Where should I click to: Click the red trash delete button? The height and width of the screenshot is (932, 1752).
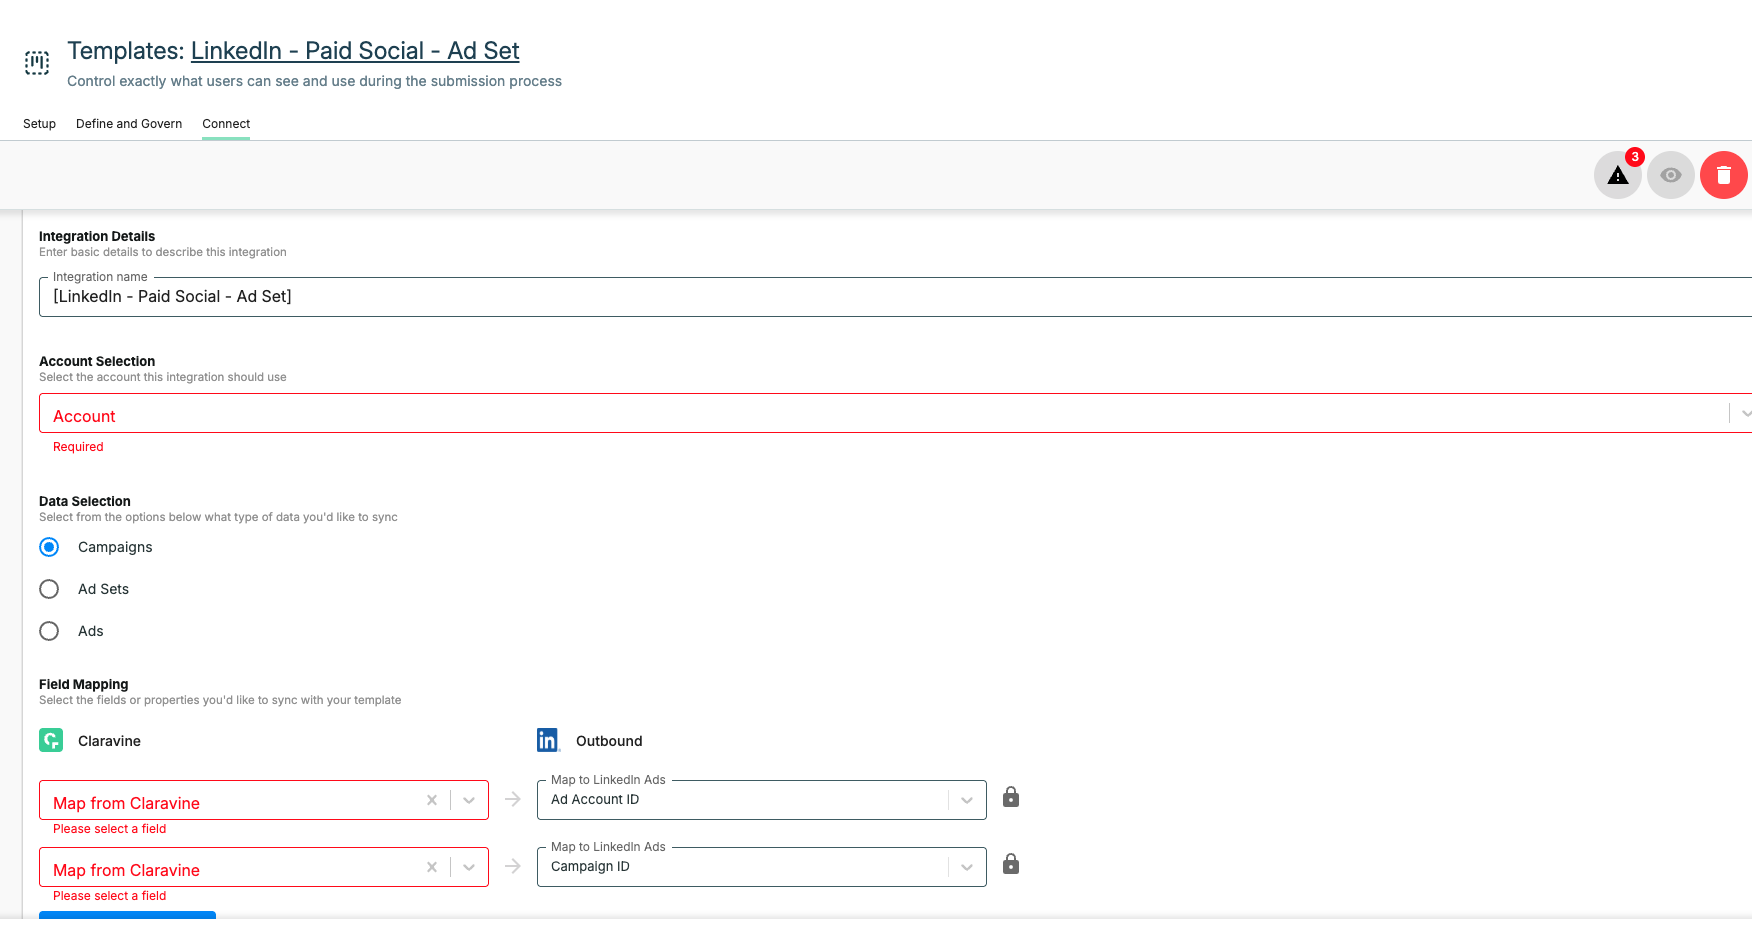[x=1724, y=175]
